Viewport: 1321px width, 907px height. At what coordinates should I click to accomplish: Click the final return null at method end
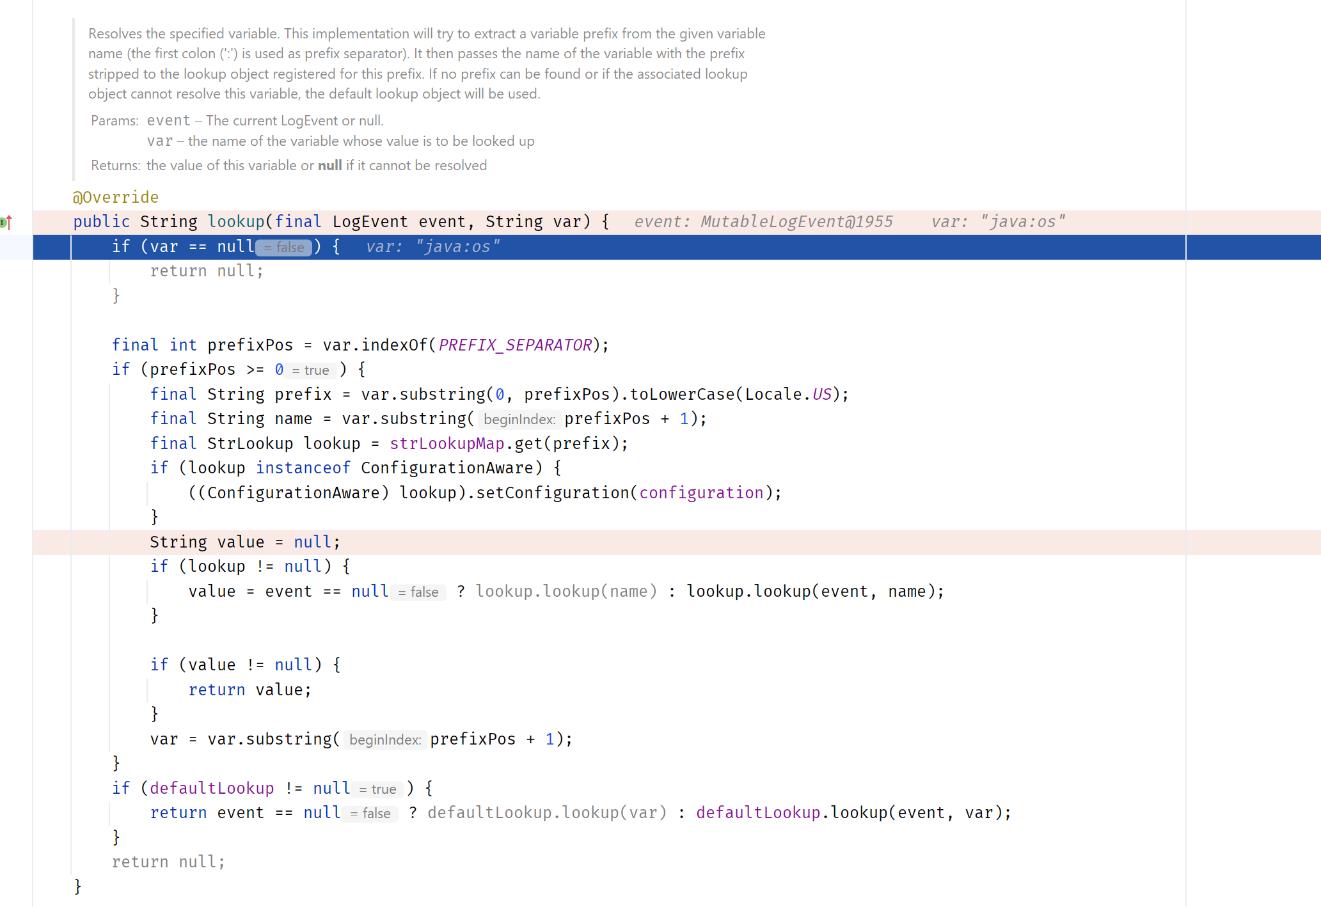pos(169,861)
